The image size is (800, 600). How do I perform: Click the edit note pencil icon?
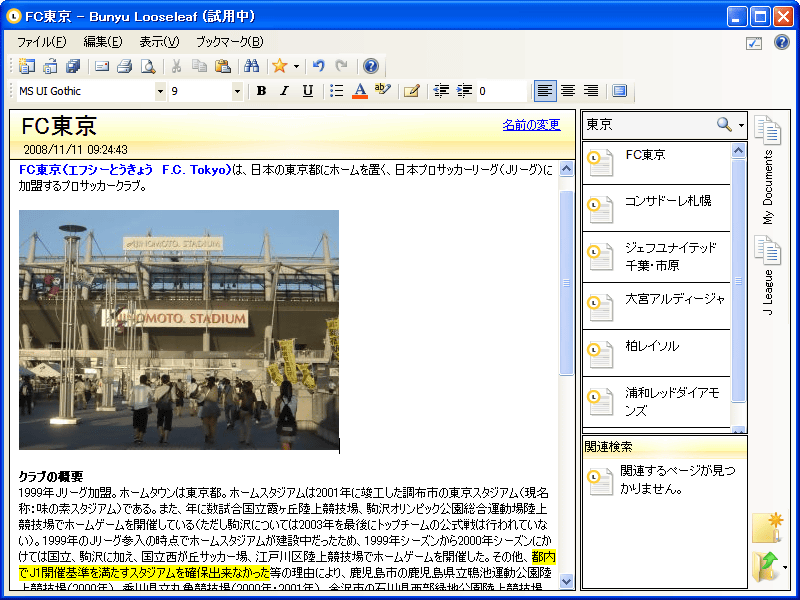(x=412, y=91)
